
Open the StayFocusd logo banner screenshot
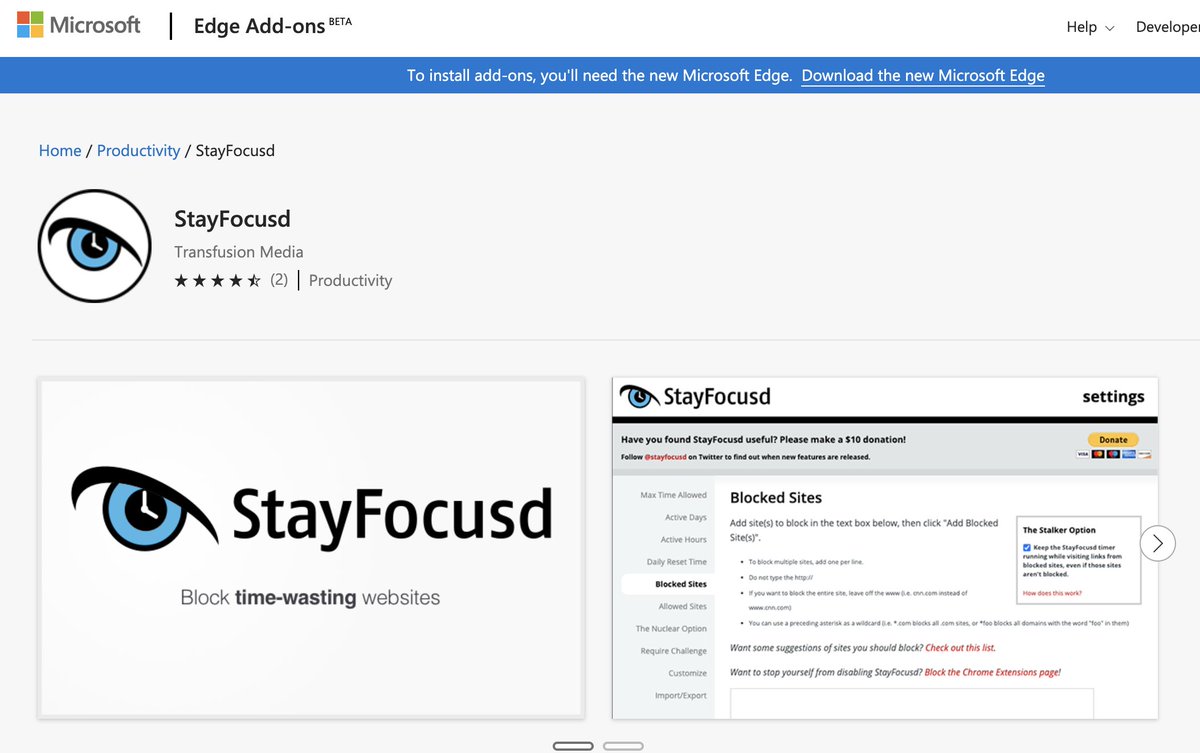pos(311,548)
